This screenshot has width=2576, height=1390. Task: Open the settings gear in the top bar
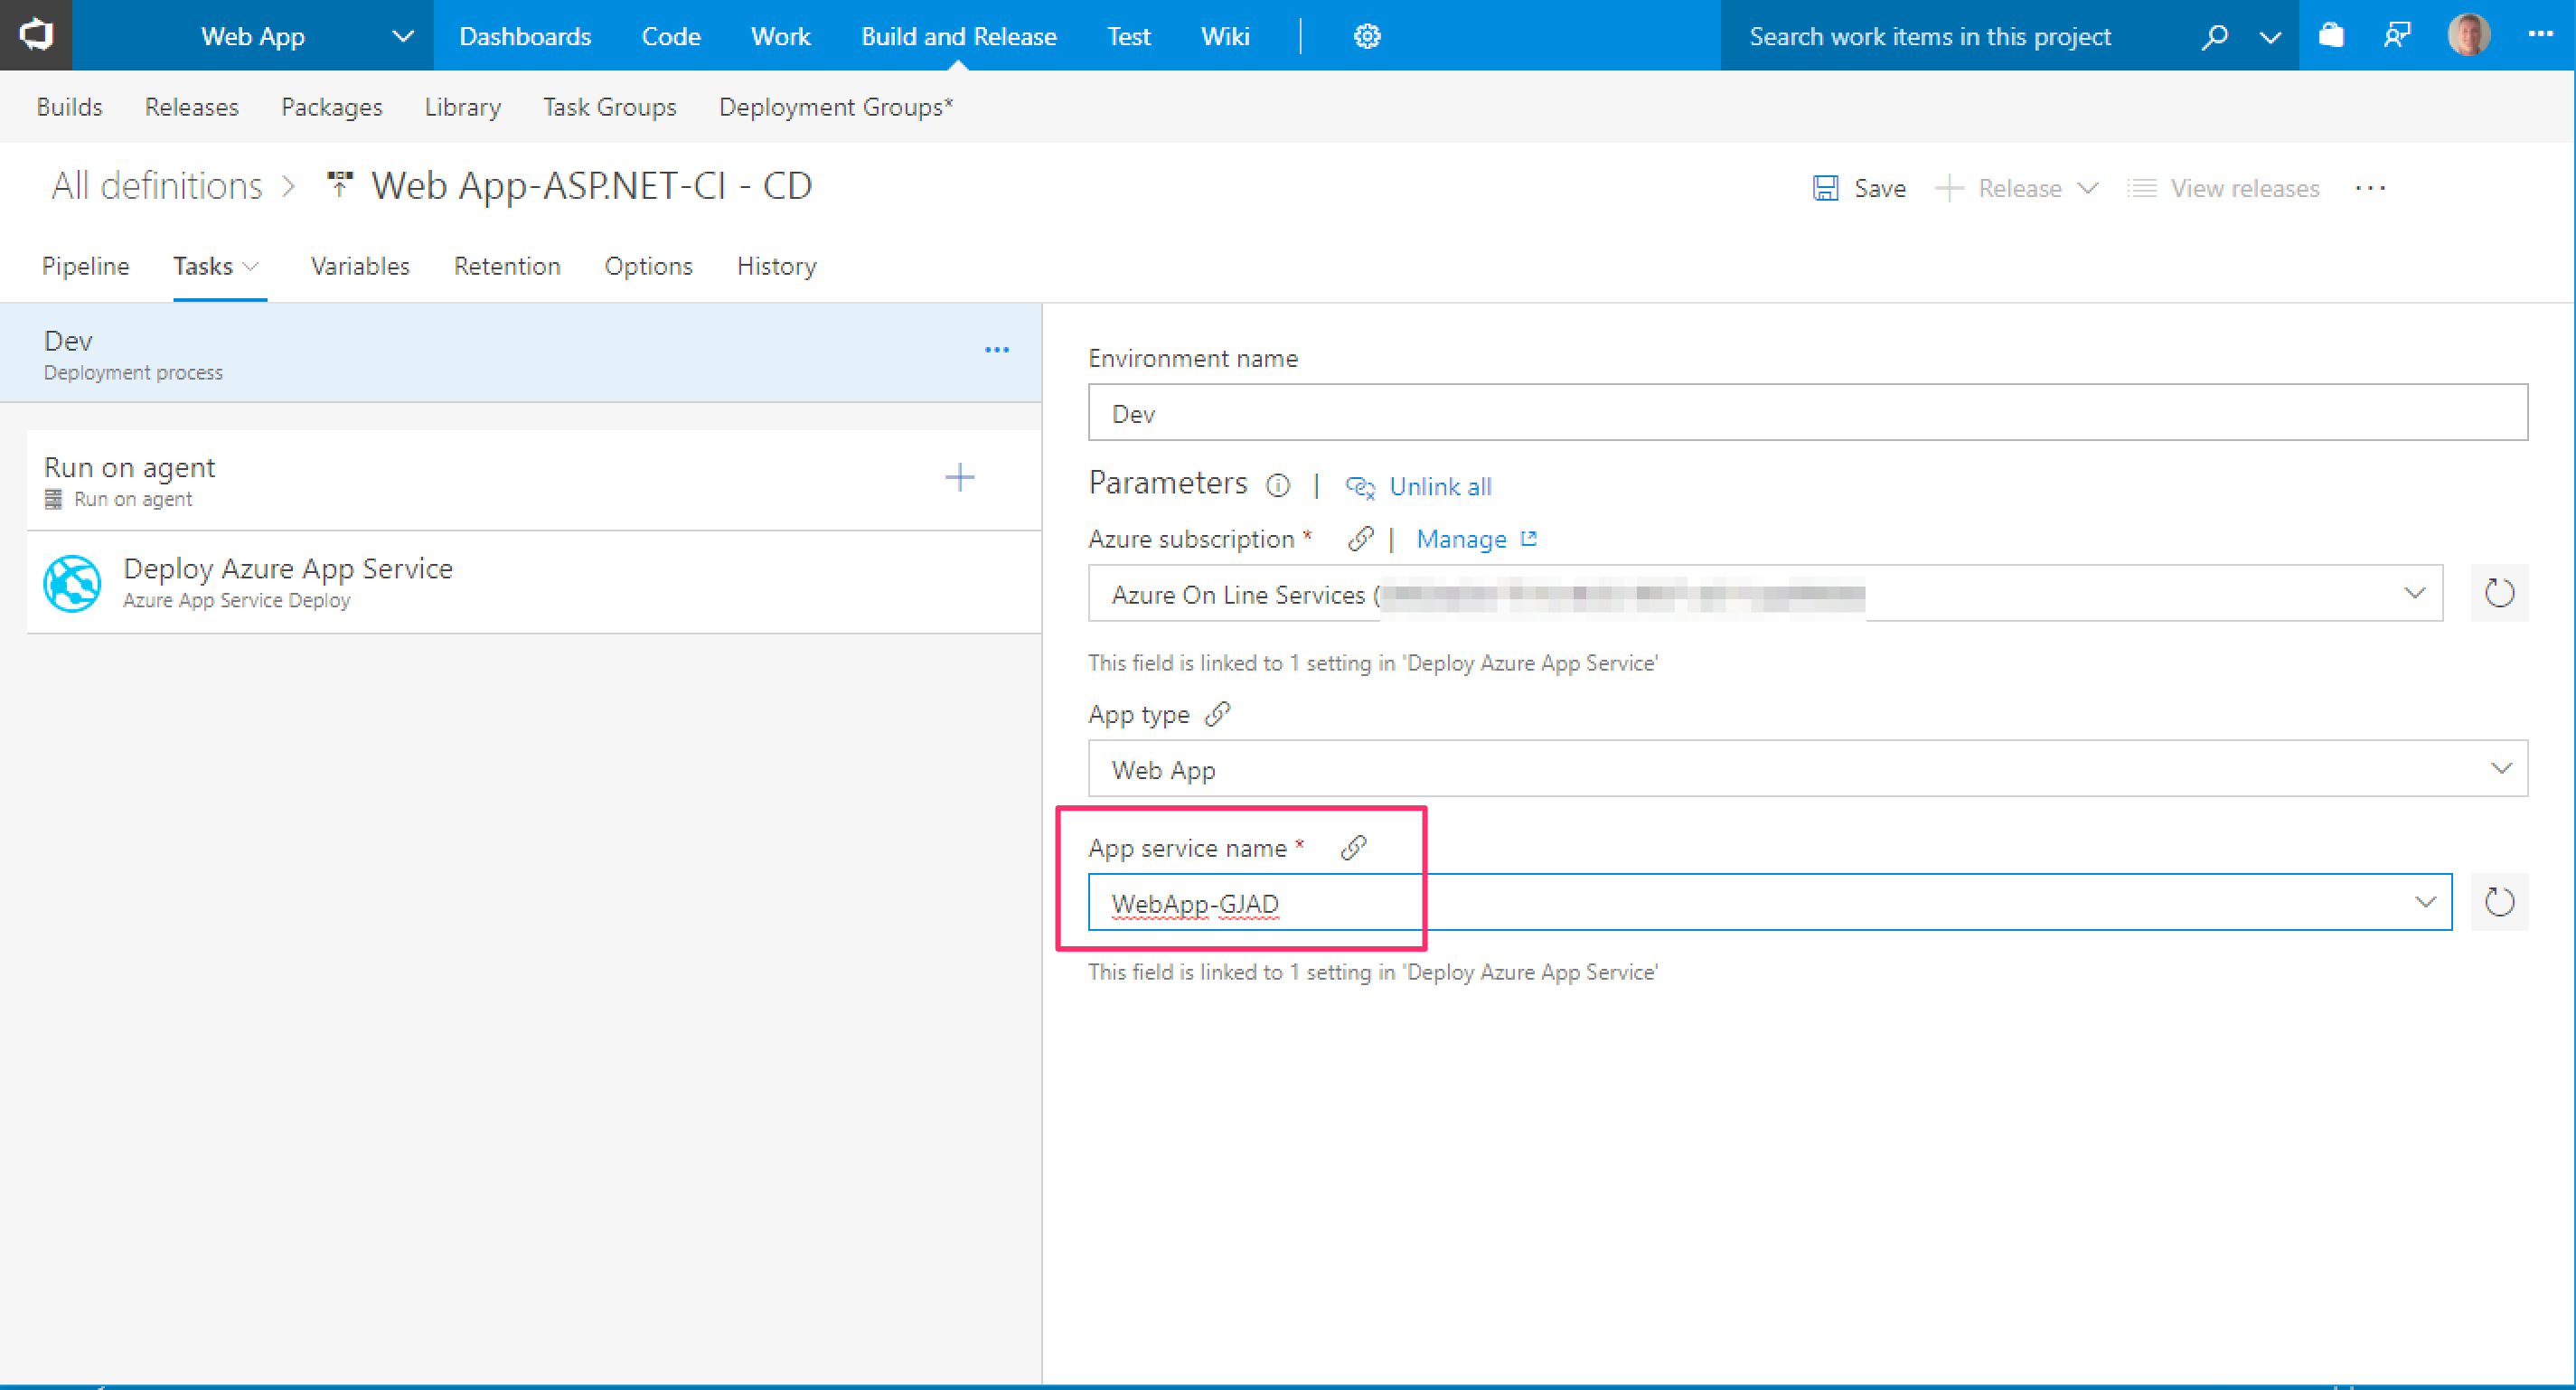1366,36
